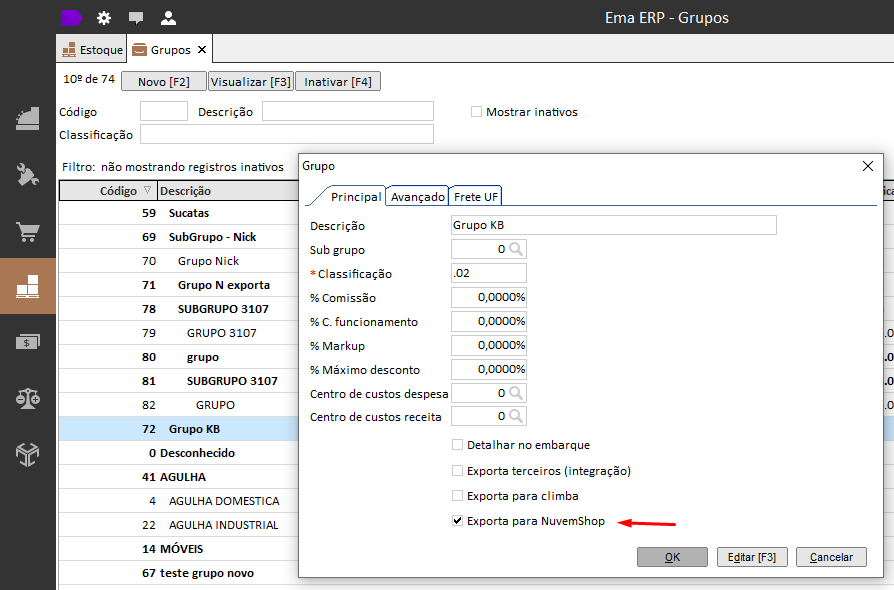Select Principal tab in Grupo dialog

pyautogui.click(x=356, y=197)
